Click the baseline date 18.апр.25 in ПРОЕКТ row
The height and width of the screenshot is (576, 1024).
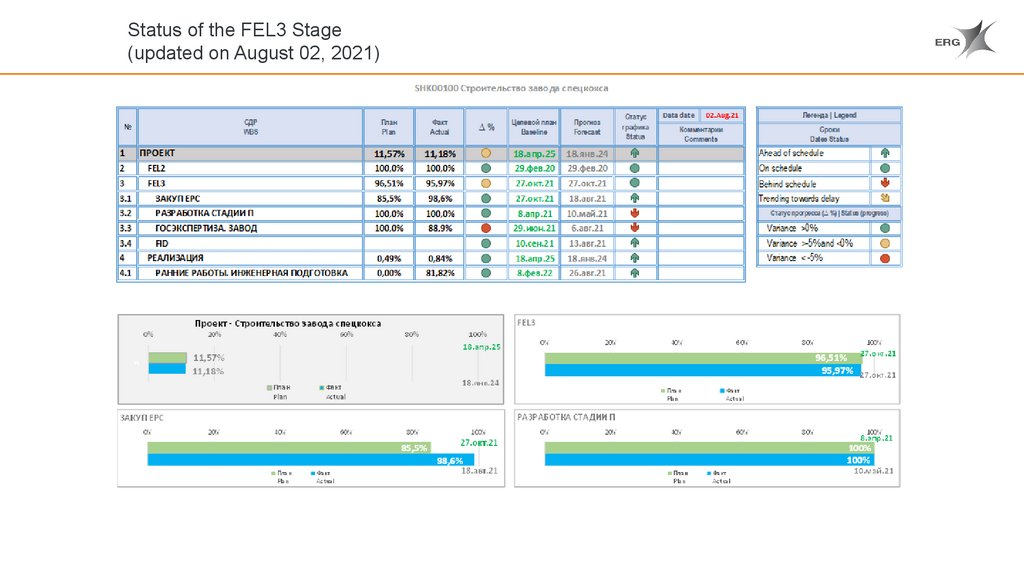tap(534, 154)
